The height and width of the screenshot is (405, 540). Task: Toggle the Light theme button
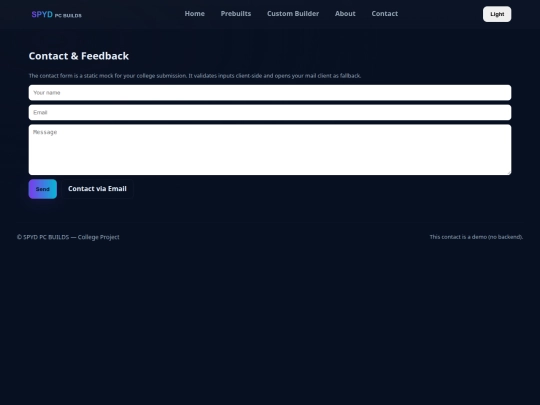497,14
